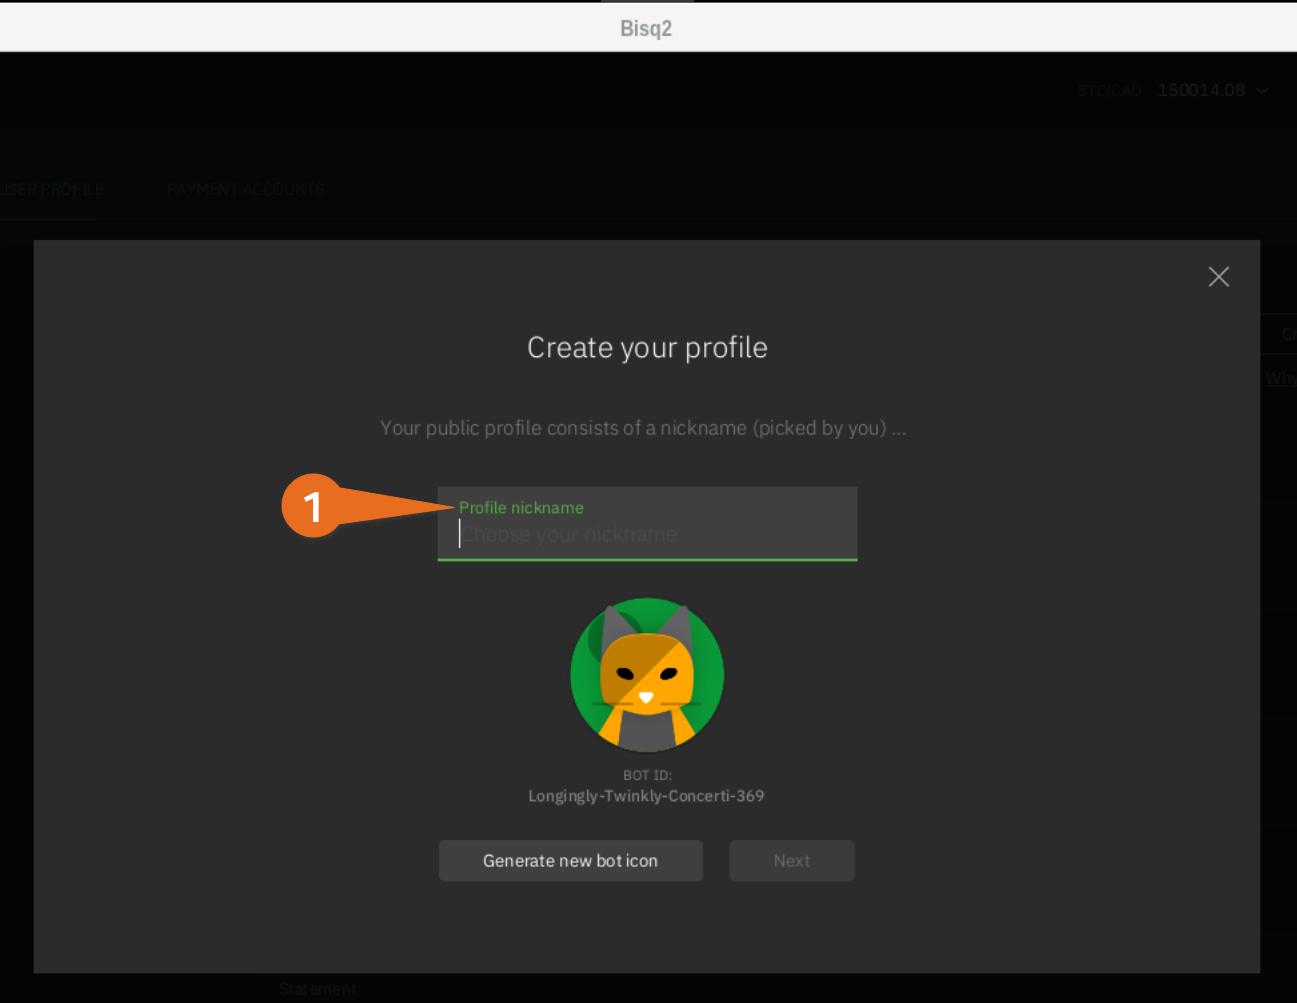Expand the BTC/CAD market price chevron

pyautogui.click(x=1263, y=91)
